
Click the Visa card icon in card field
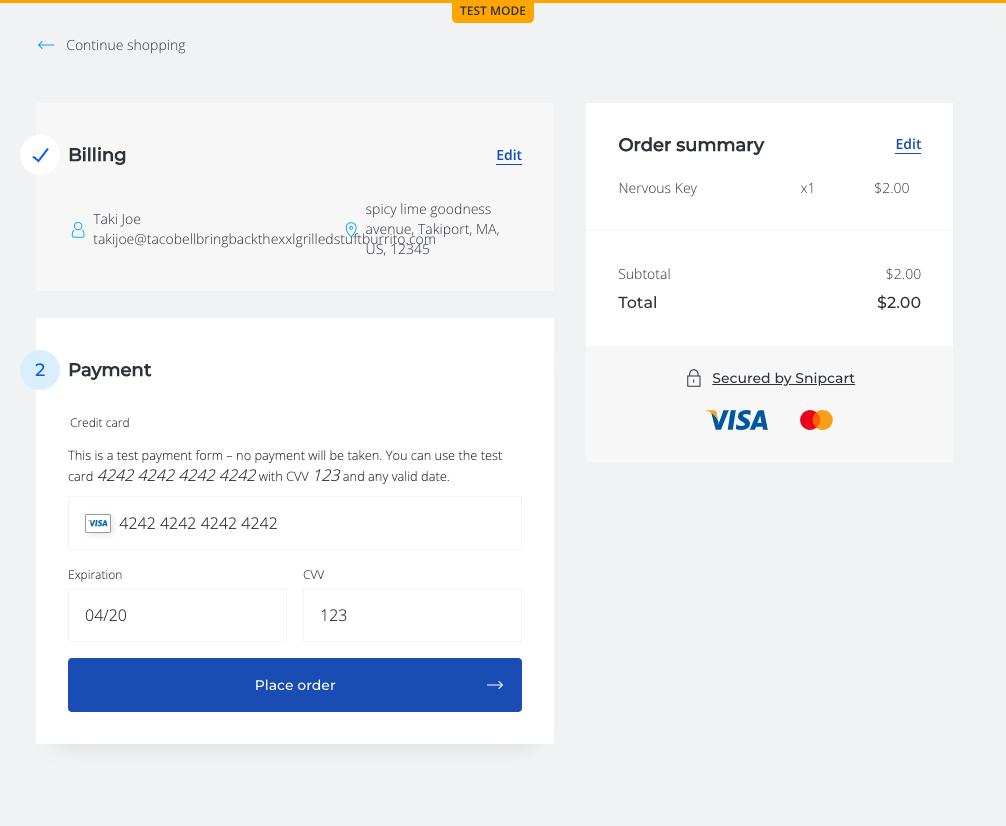98,523
